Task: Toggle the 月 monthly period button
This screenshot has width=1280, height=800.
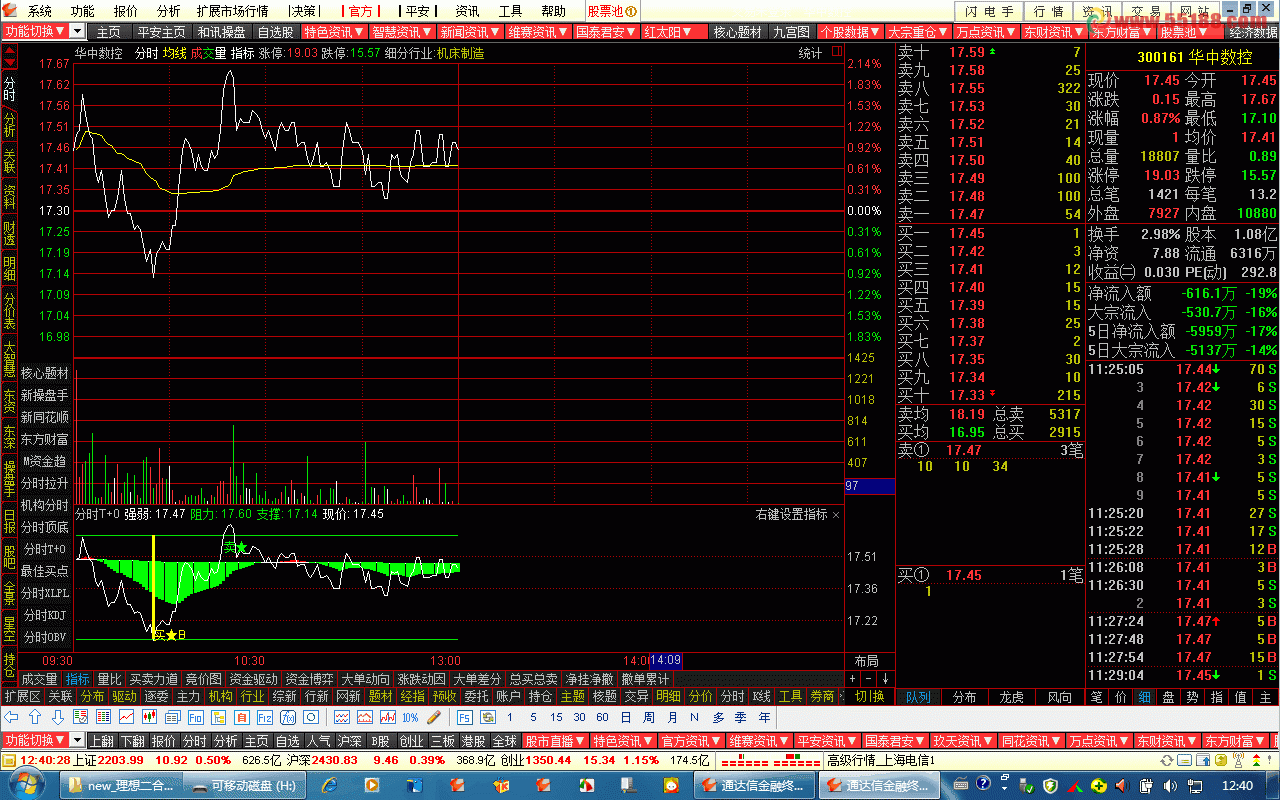Action: click(672, 717)
